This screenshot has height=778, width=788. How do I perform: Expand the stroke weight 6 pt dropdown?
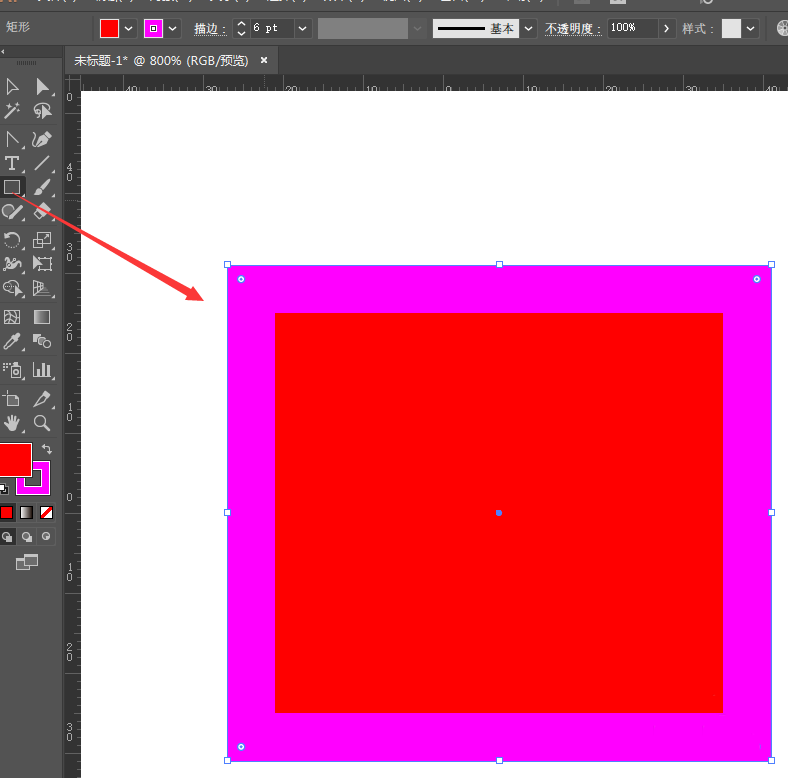coord(303,29)
